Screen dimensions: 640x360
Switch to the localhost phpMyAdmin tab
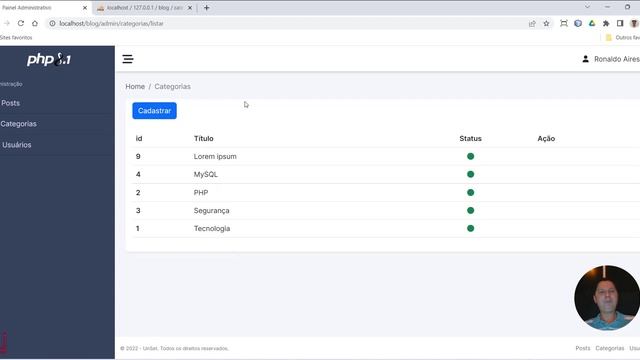point(144,8)
